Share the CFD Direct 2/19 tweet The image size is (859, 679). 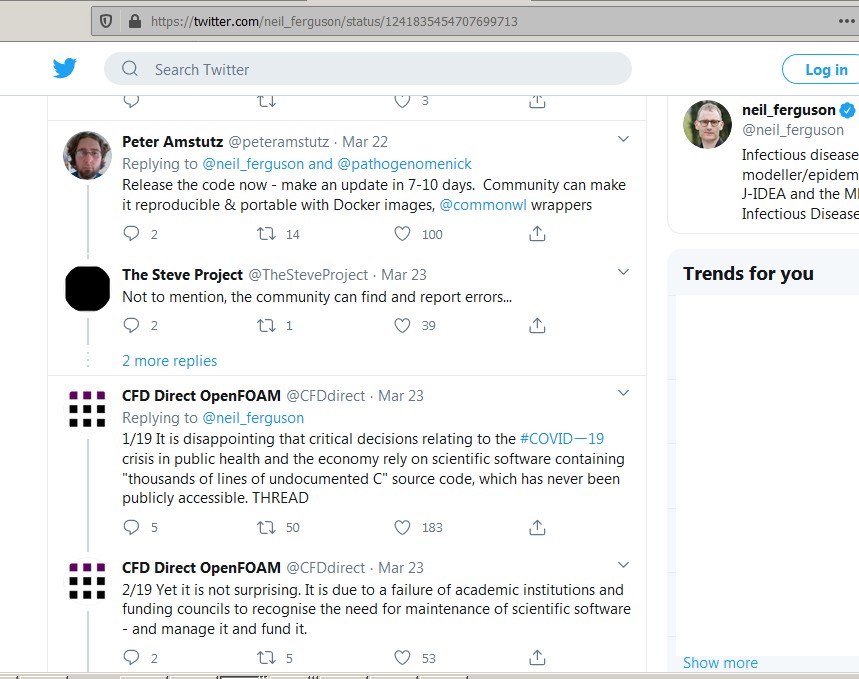point(537,657)
